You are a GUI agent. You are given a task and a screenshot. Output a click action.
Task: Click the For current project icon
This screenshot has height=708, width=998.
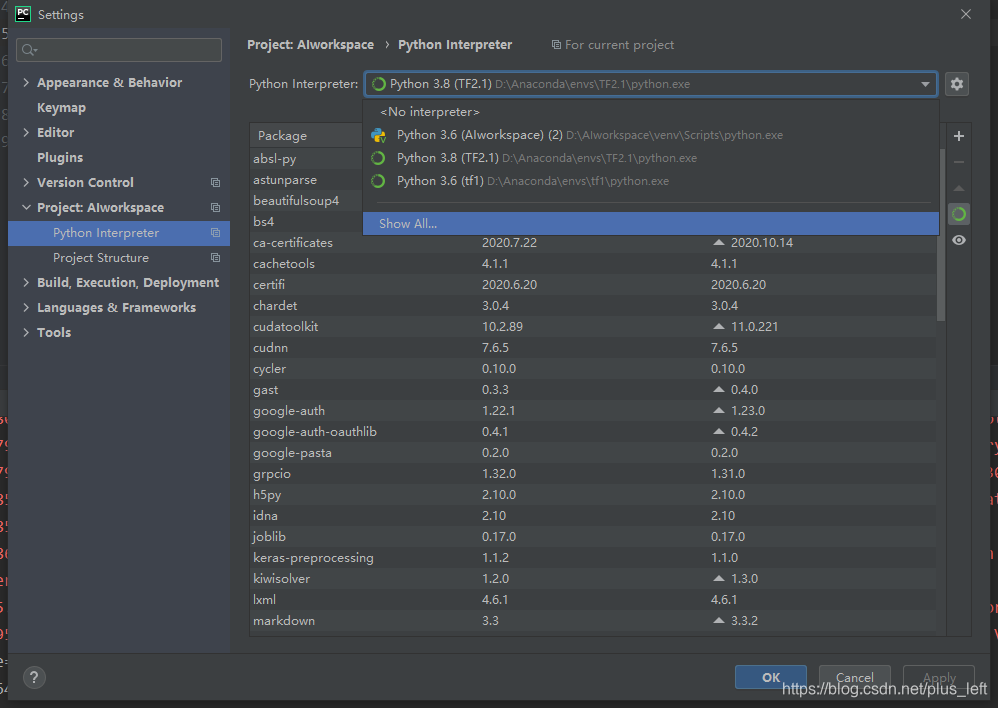556,45
